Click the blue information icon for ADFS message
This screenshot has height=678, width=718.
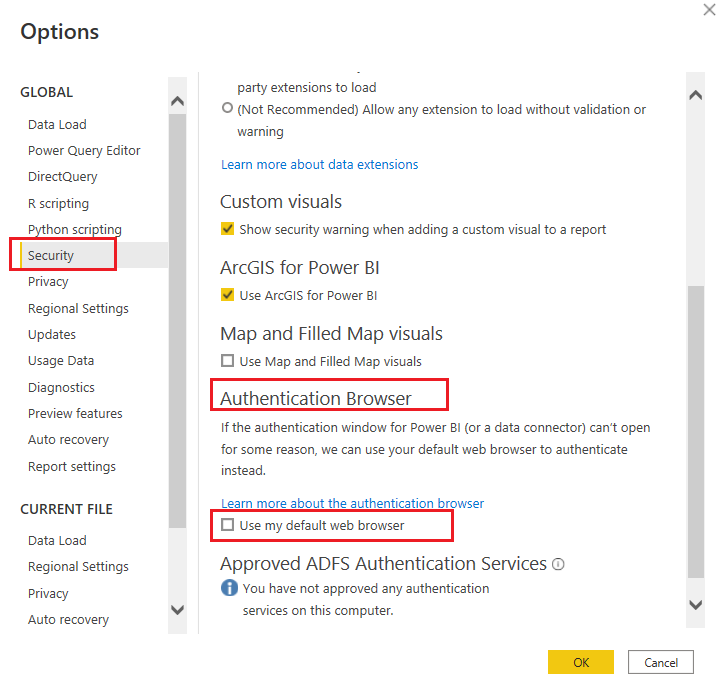(229, 588)
